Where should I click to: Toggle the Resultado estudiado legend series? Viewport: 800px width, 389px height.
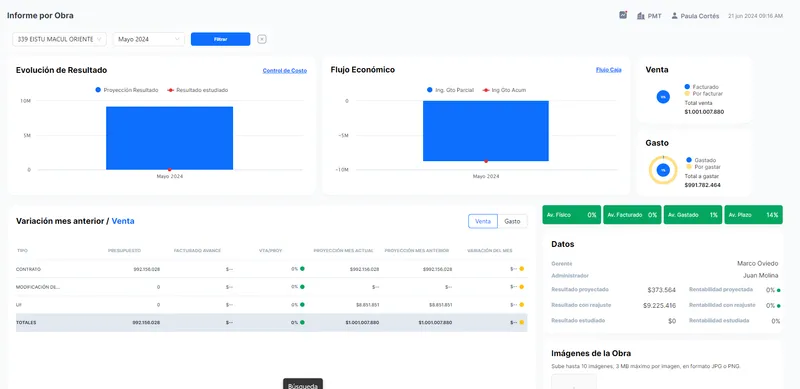click(197, 90)
